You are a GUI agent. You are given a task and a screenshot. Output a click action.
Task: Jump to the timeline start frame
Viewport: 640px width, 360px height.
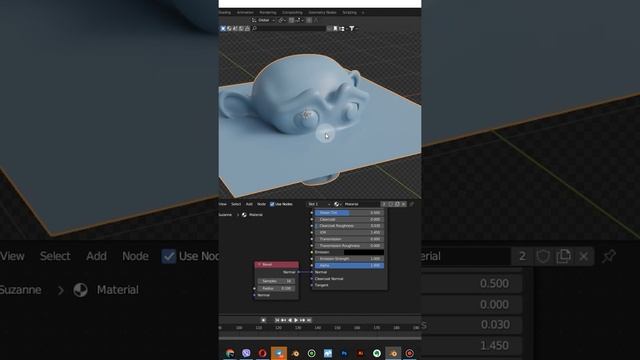tap(277, 320)
